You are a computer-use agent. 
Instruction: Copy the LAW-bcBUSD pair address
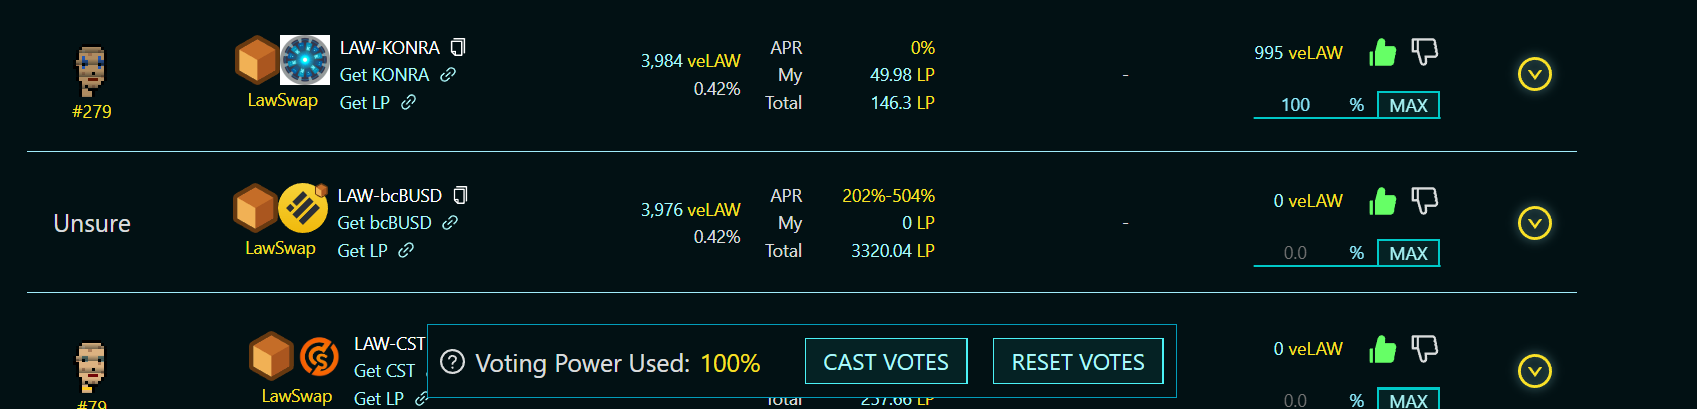pos(460,195)
